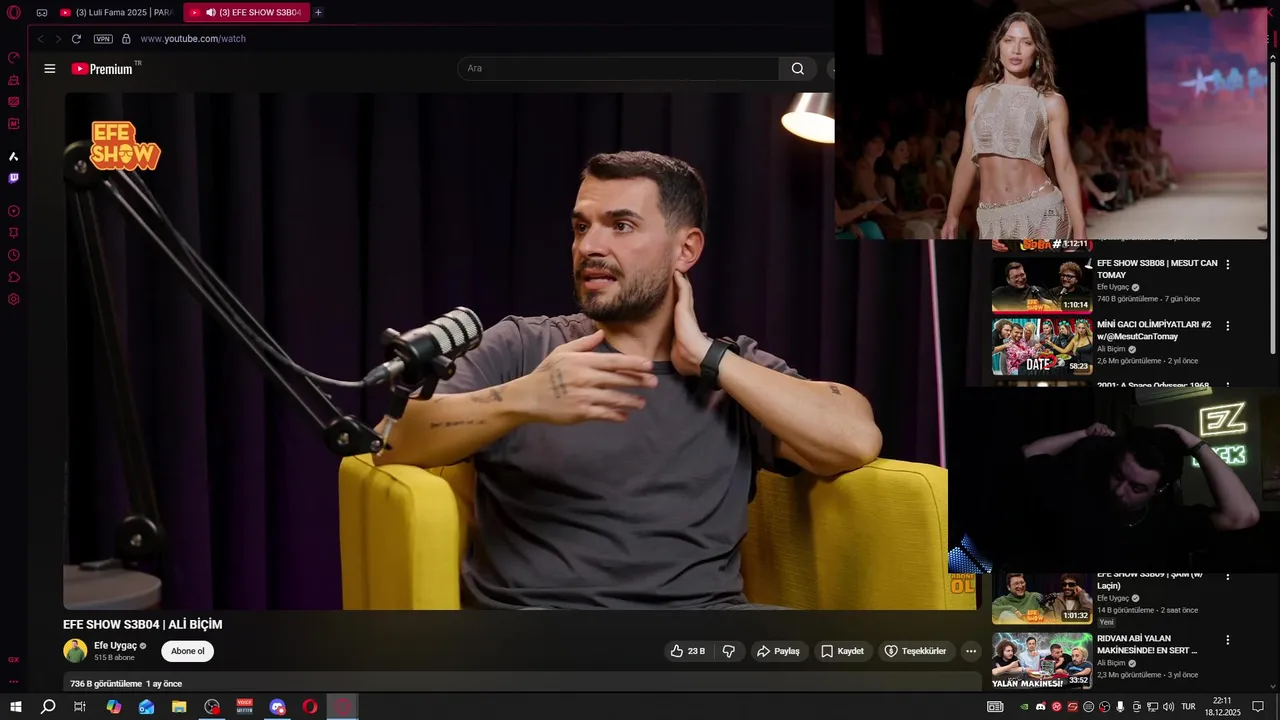
Task: Open Voicemeeter from the taskbar
Action: [x=244, y=707]
